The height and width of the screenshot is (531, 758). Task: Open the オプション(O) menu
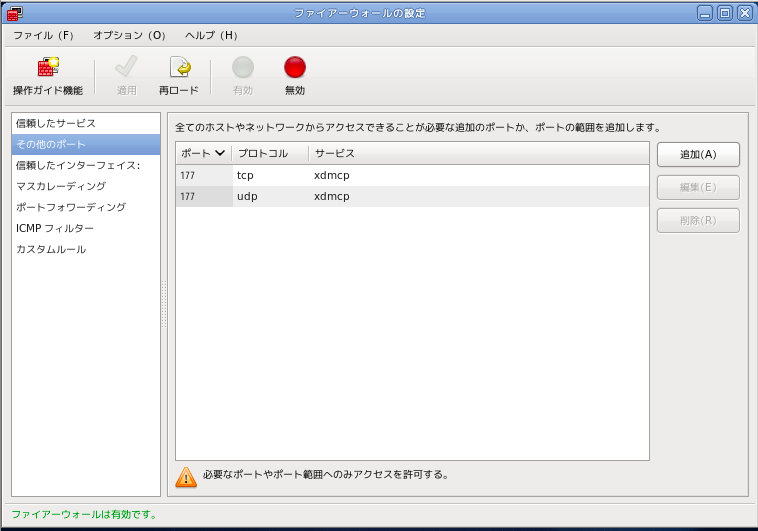pyautogui.click(x=129, y=35)
